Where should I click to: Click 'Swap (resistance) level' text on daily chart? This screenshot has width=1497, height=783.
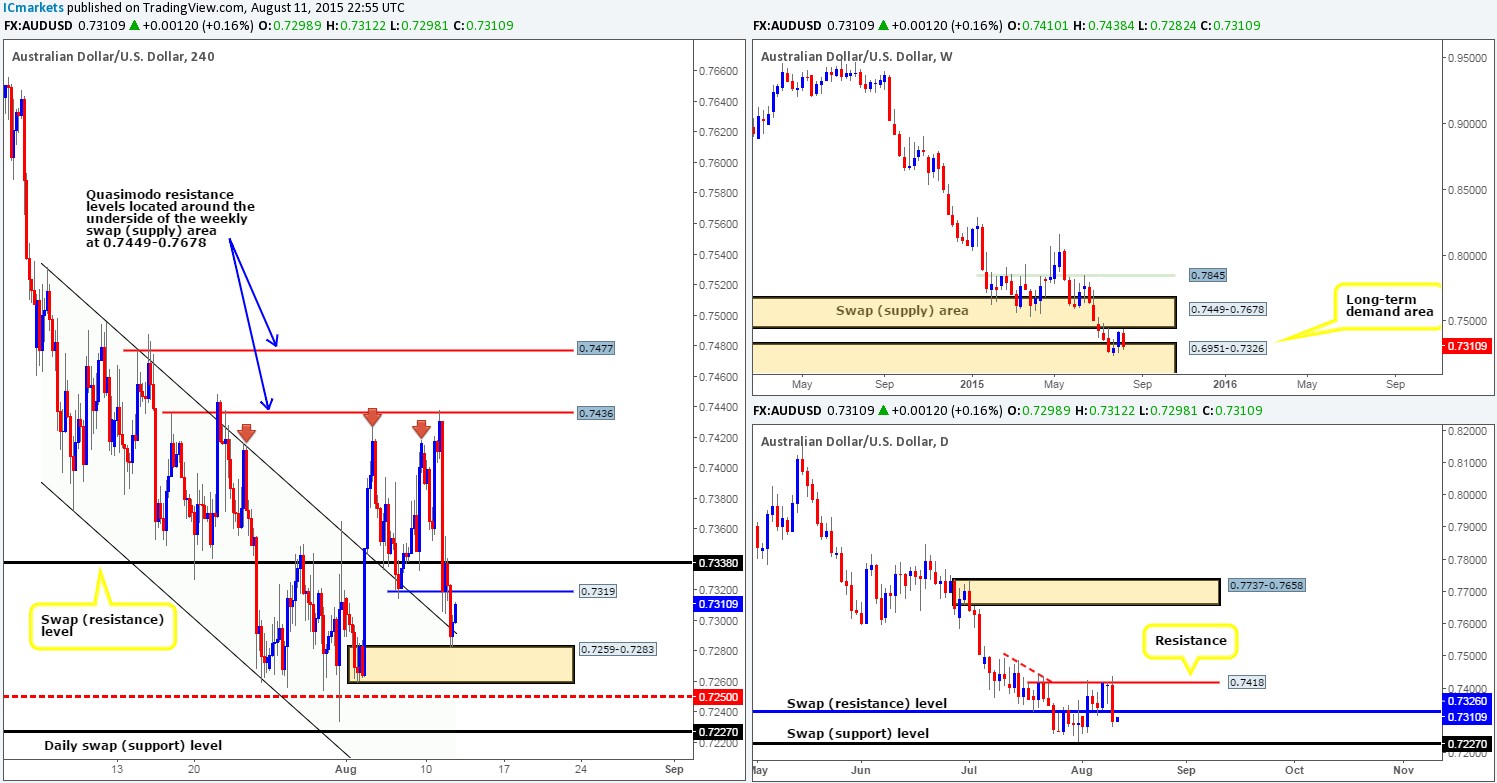click(867, 704)
